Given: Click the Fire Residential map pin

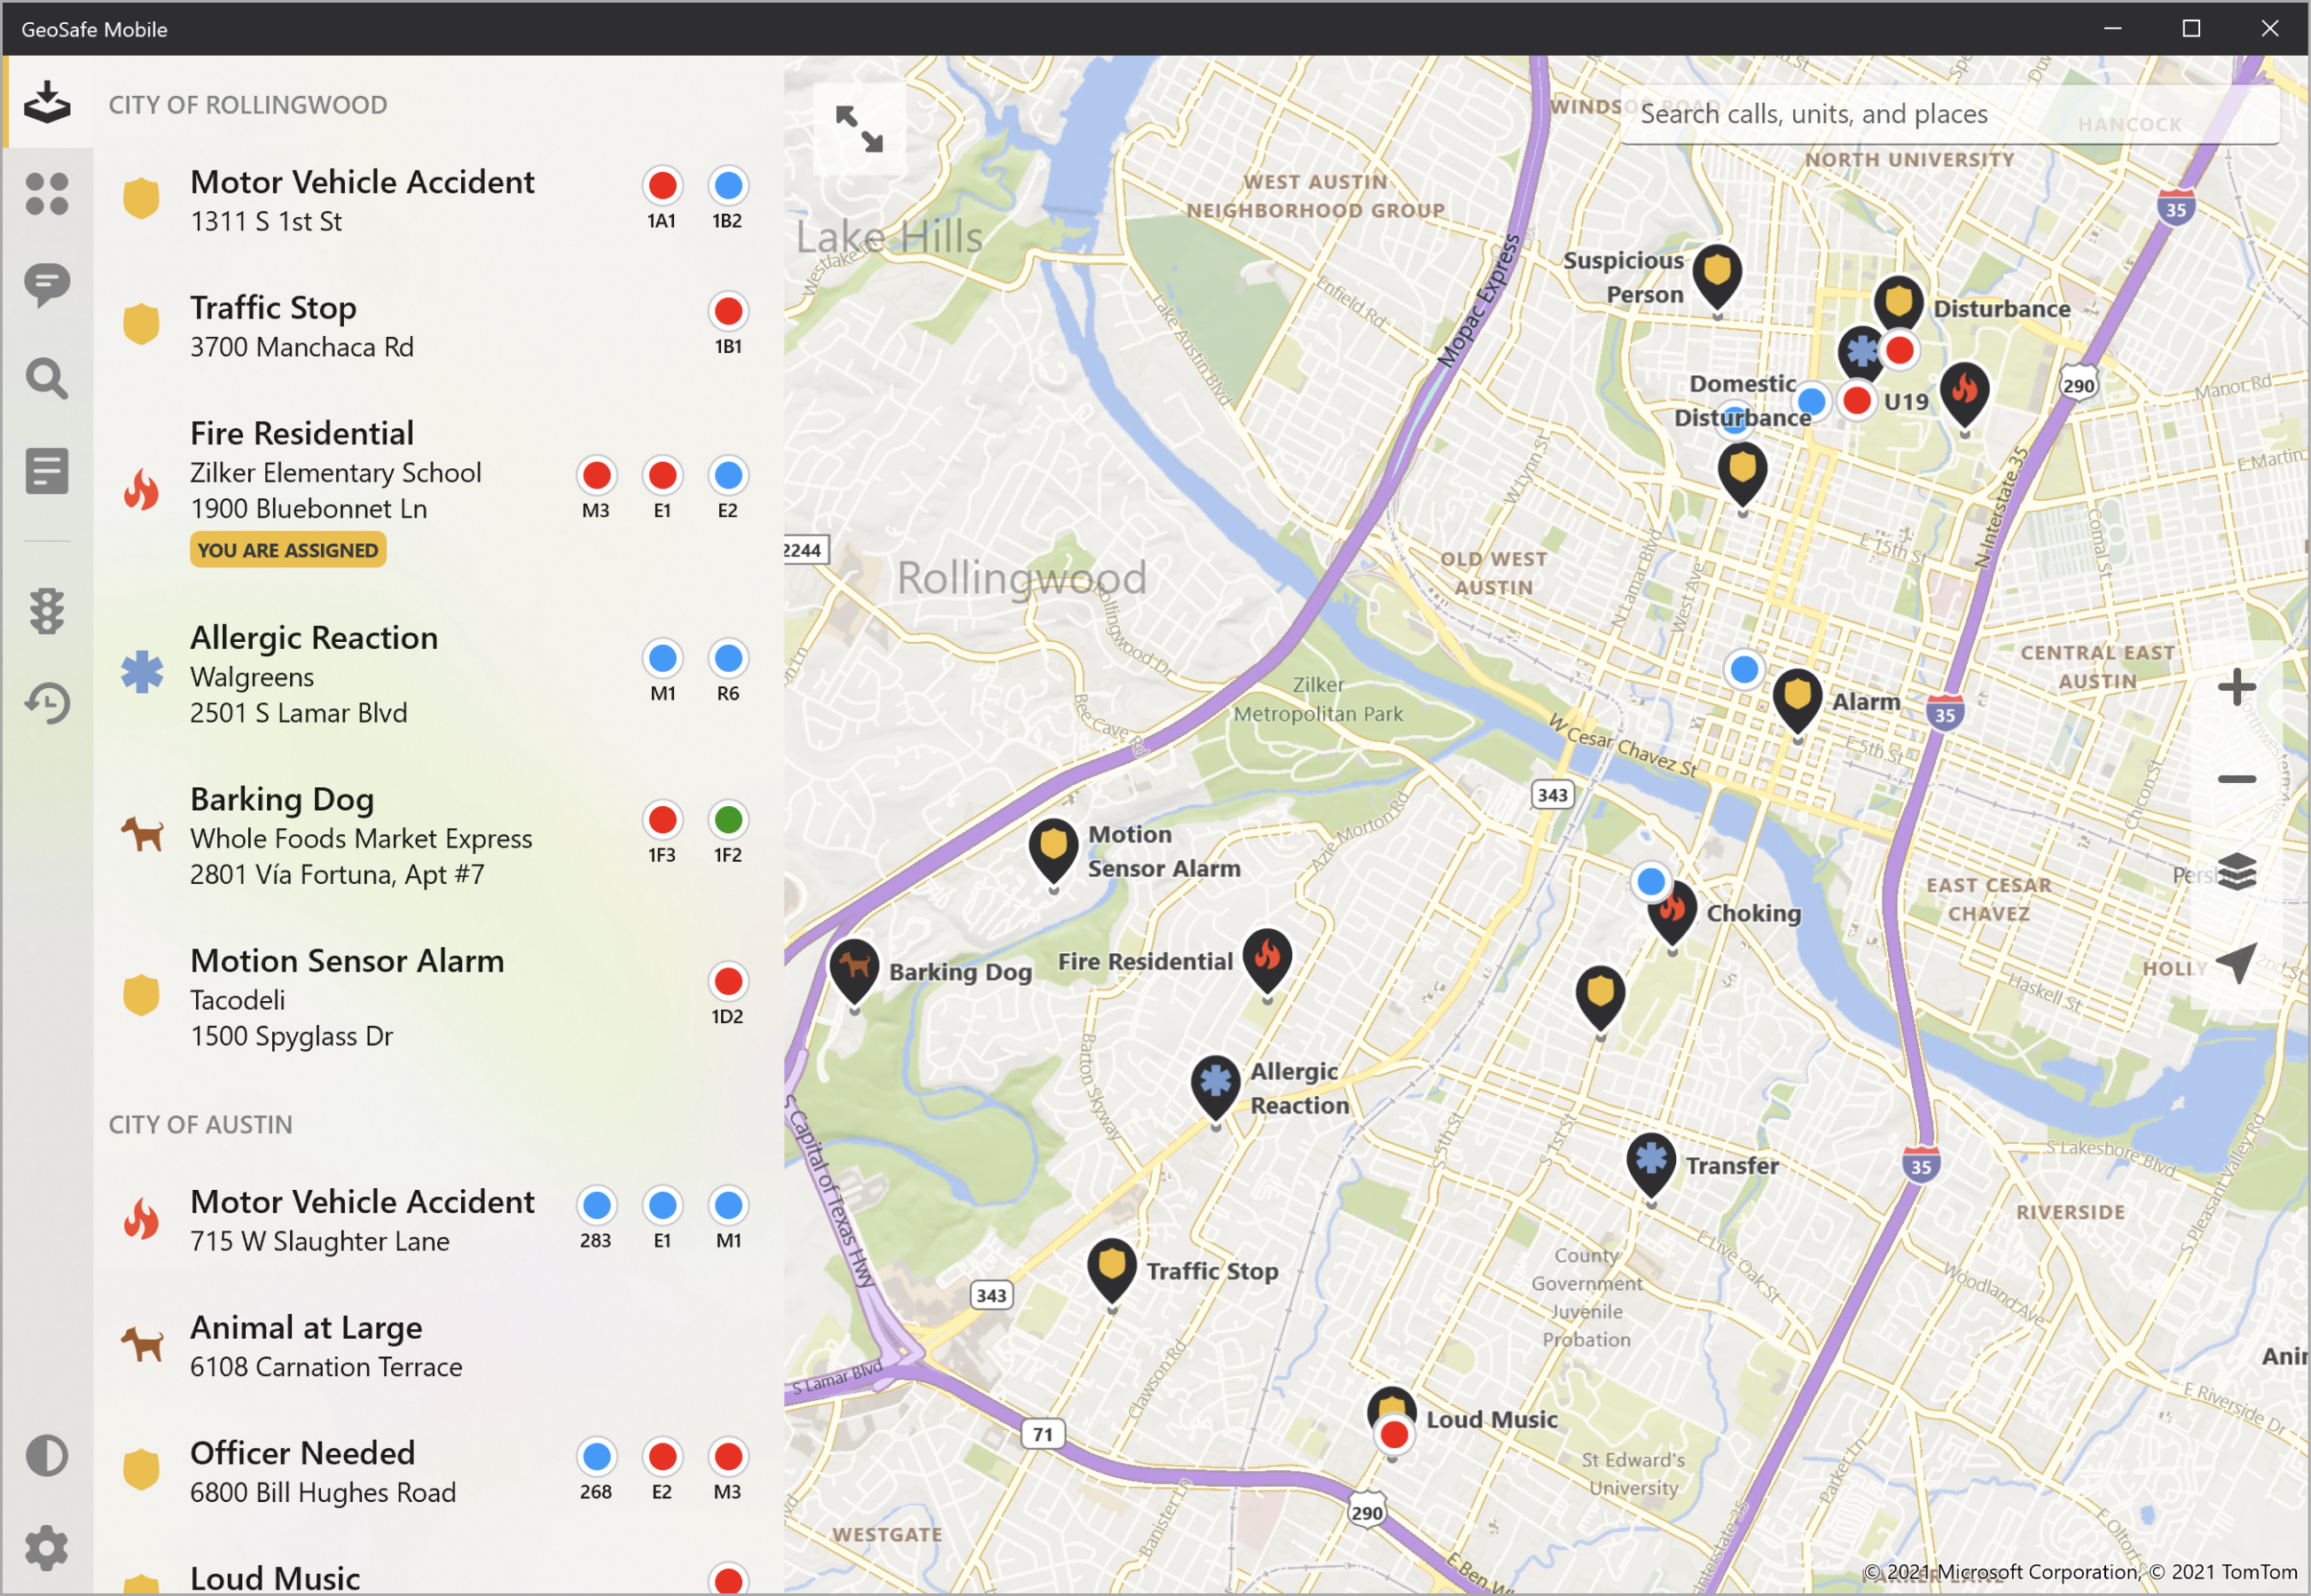Looking at the screenshot, I should (x=1267, y=960).
